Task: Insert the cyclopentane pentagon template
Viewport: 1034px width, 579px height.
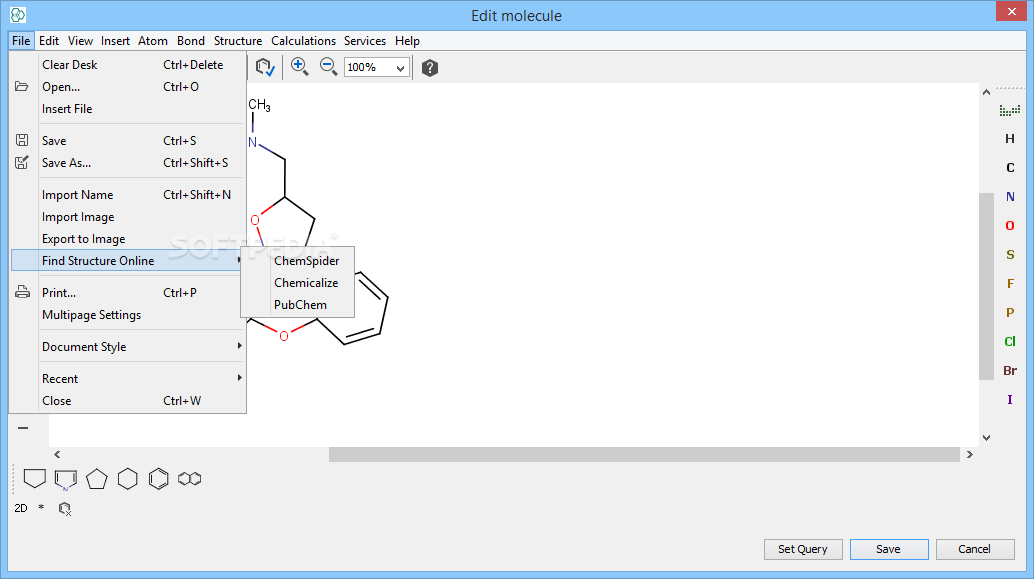Action: pyautogui.click(x=96, y=479)
